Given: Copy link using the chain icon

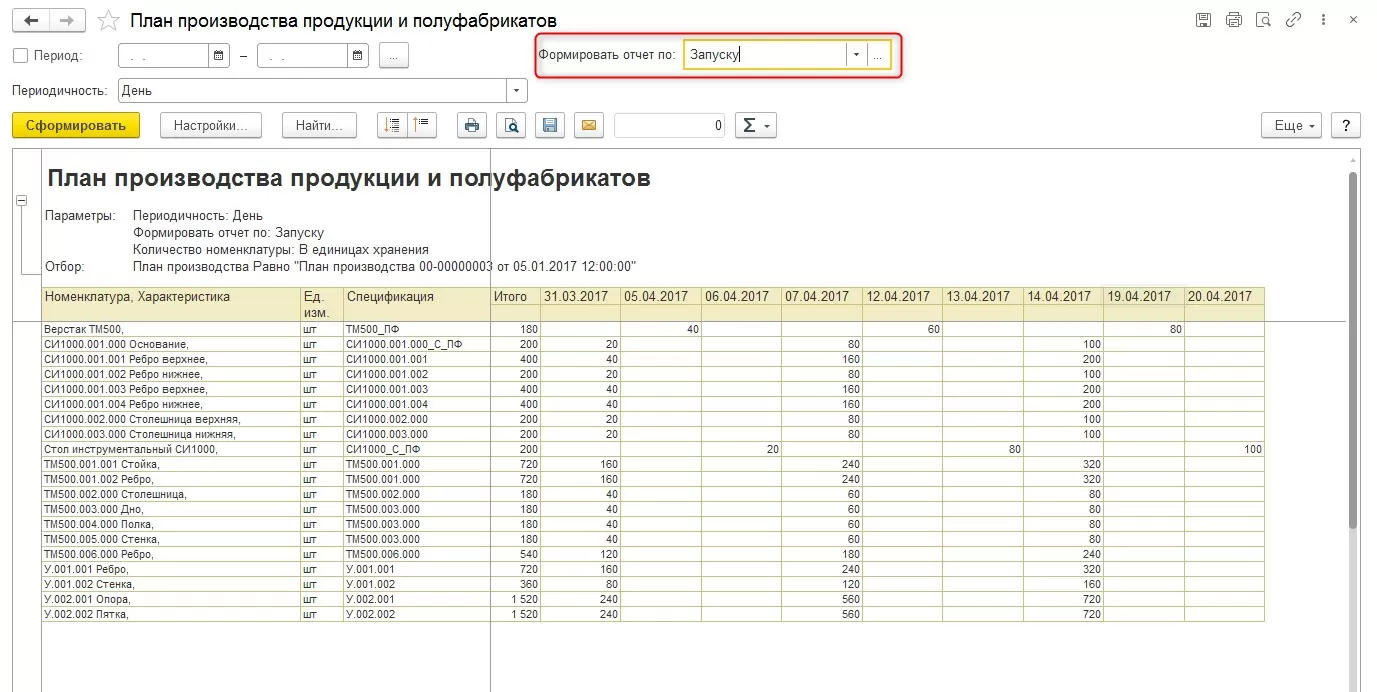Looking at the screenshot, I should pyautogui.click(x=1294, y=20).
